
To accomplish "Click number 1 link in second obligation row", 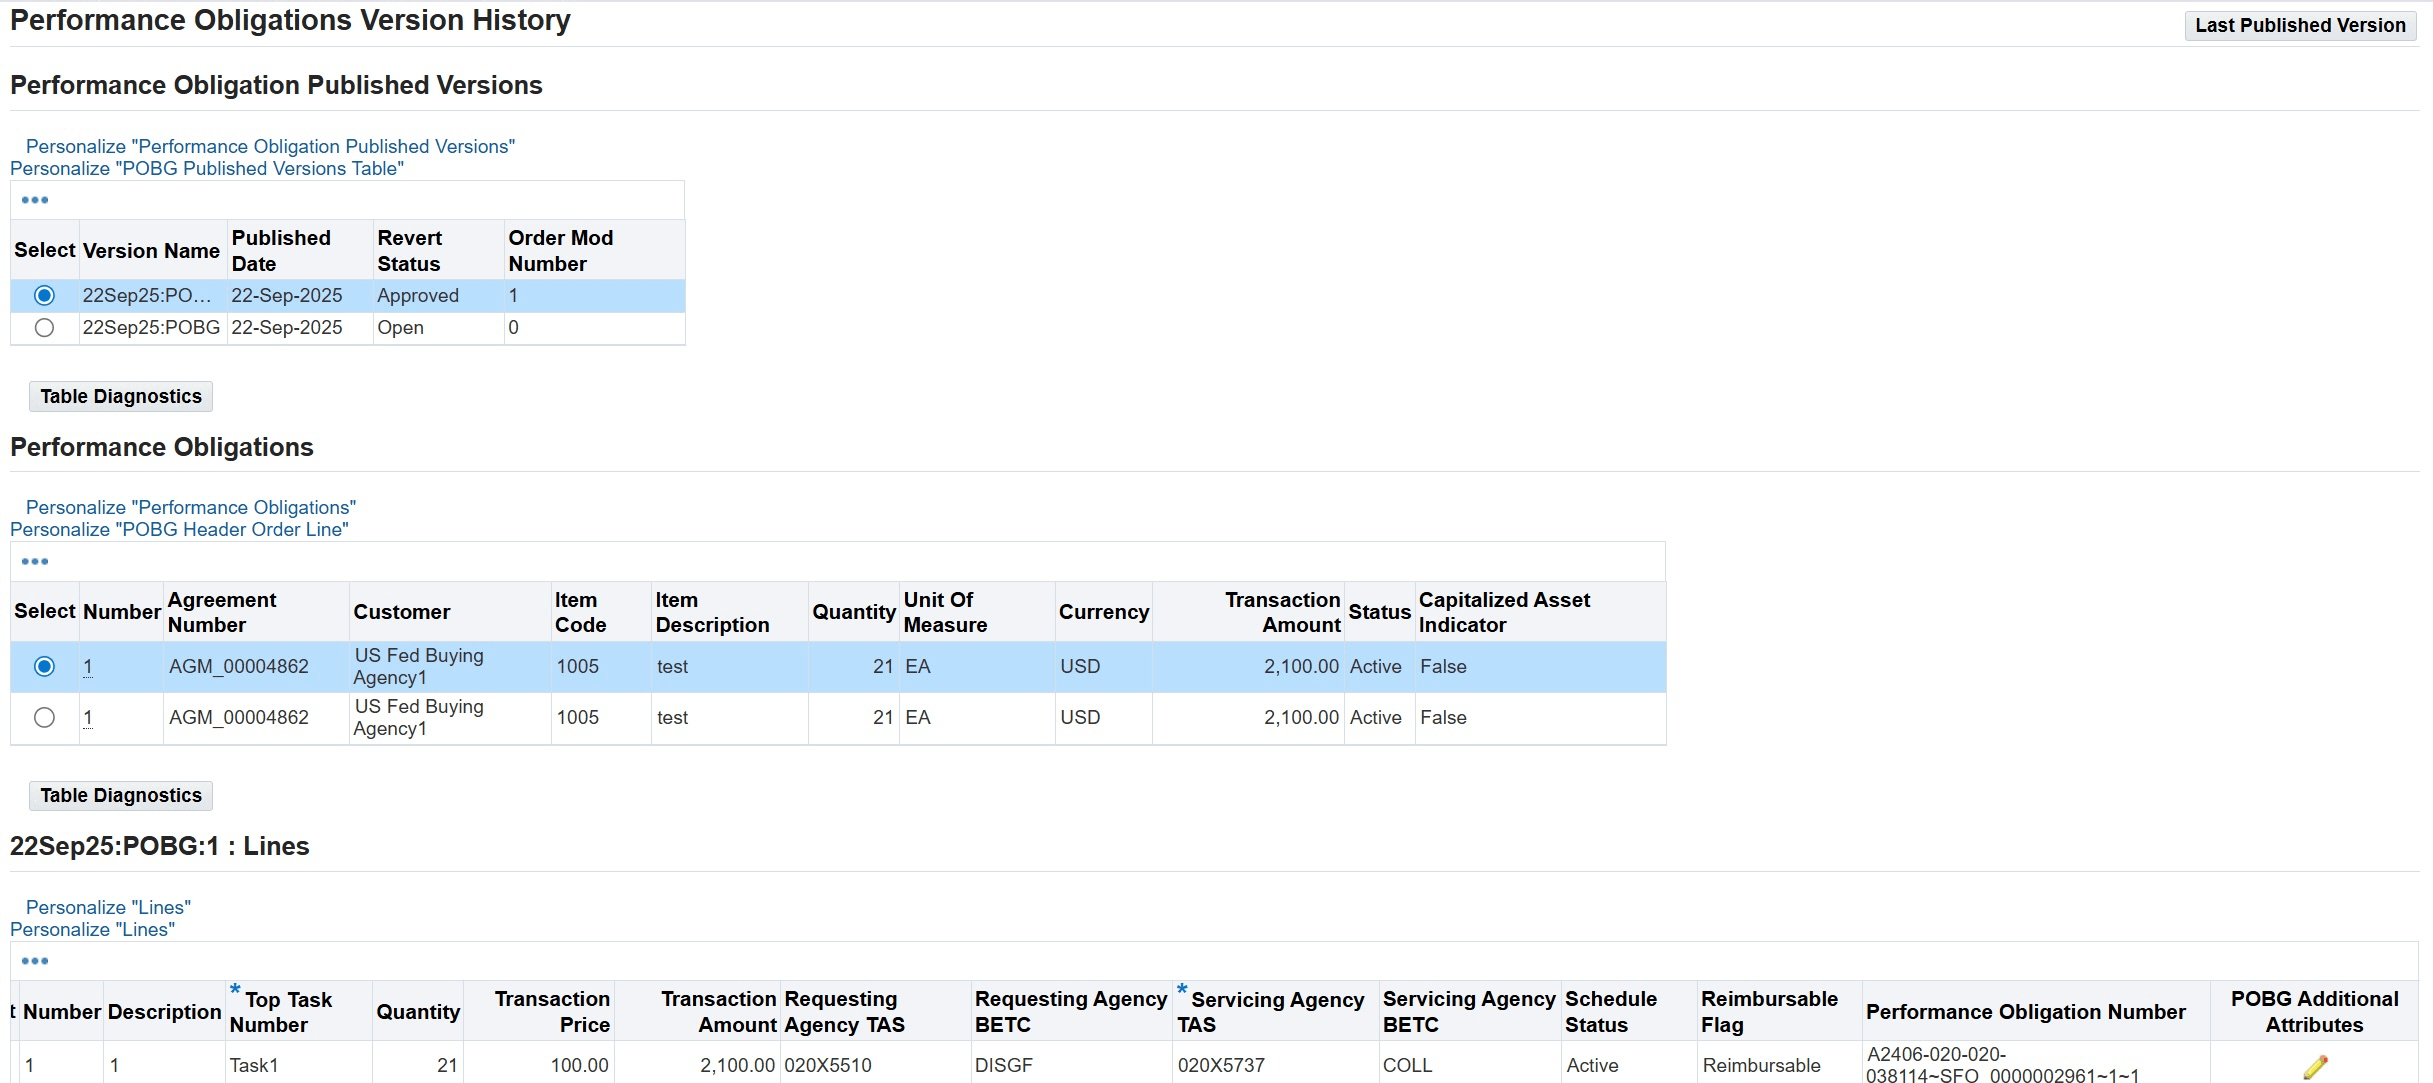I will (x=88, y=718).
